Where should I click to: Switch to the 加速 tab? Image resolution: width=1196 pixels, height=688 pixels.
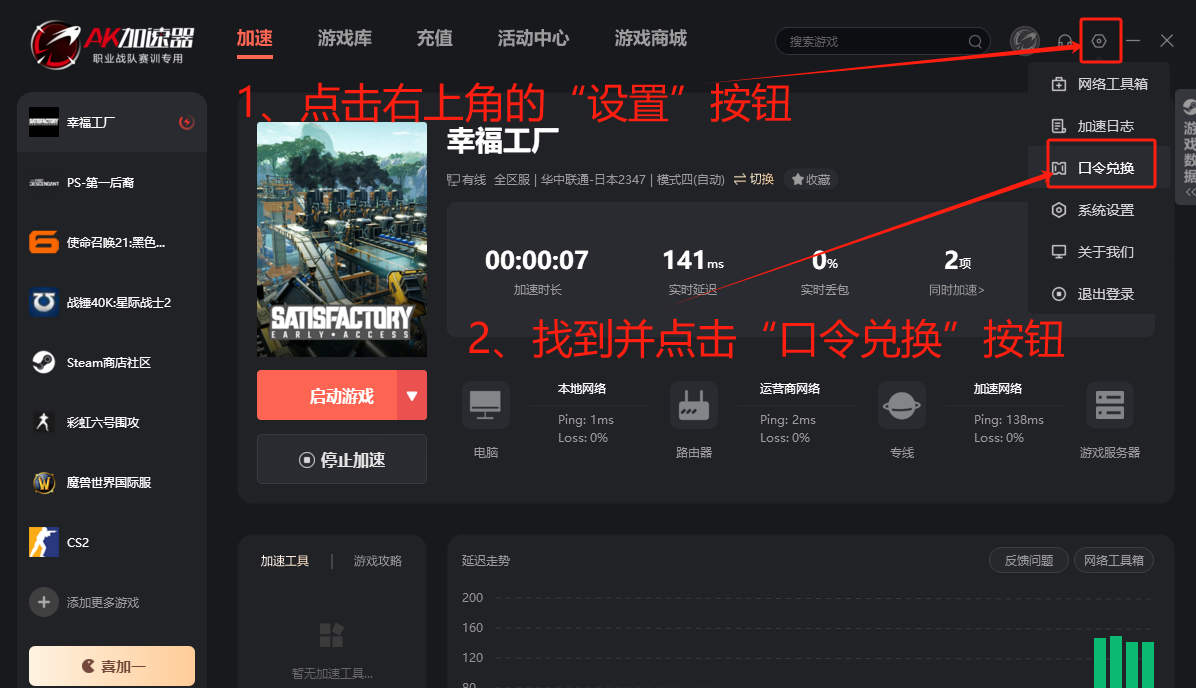(255, 38)
